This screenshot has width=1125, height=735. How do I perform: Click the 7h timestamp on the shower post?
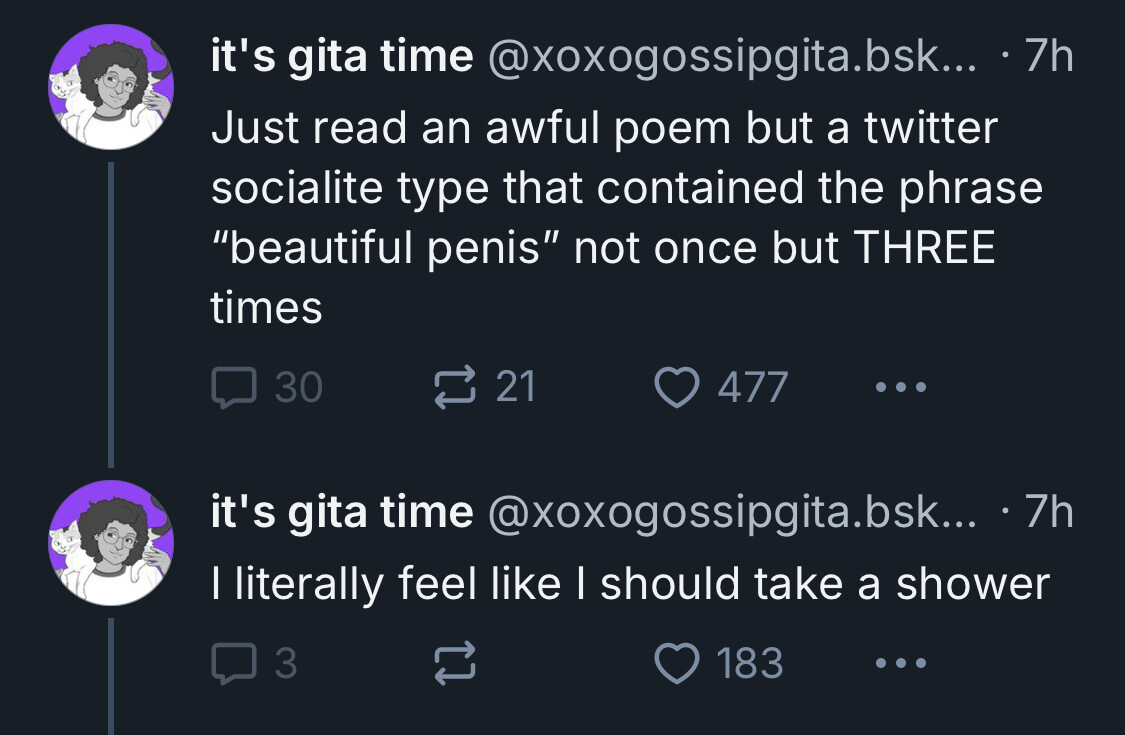[1048, 513]
